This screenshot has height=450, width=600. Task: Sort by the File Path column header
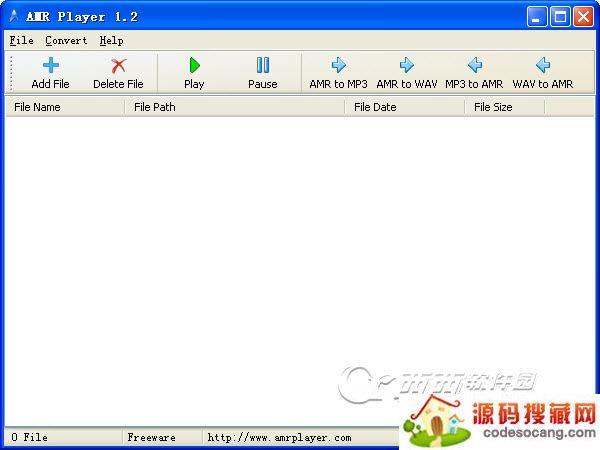pyautogui.click(x=235, y=107)
